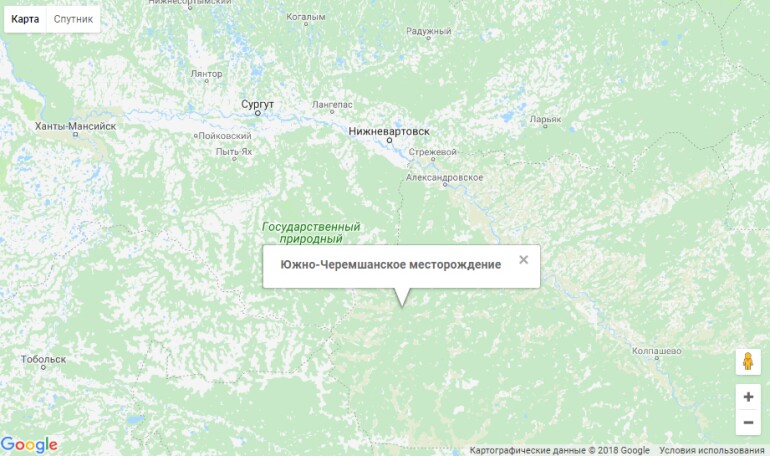
Task: Switch to the Спутник satellite view
Action: [73, 20]
